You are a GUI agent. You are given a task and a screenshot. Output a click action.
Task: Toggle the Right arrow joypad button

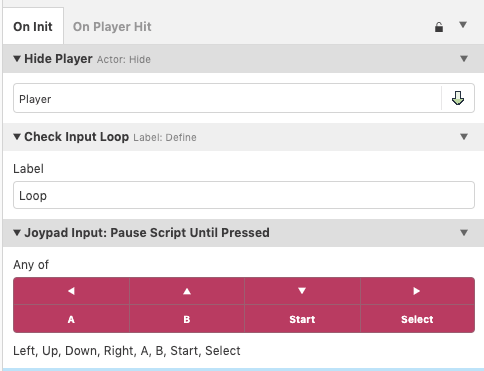[417, 291]
